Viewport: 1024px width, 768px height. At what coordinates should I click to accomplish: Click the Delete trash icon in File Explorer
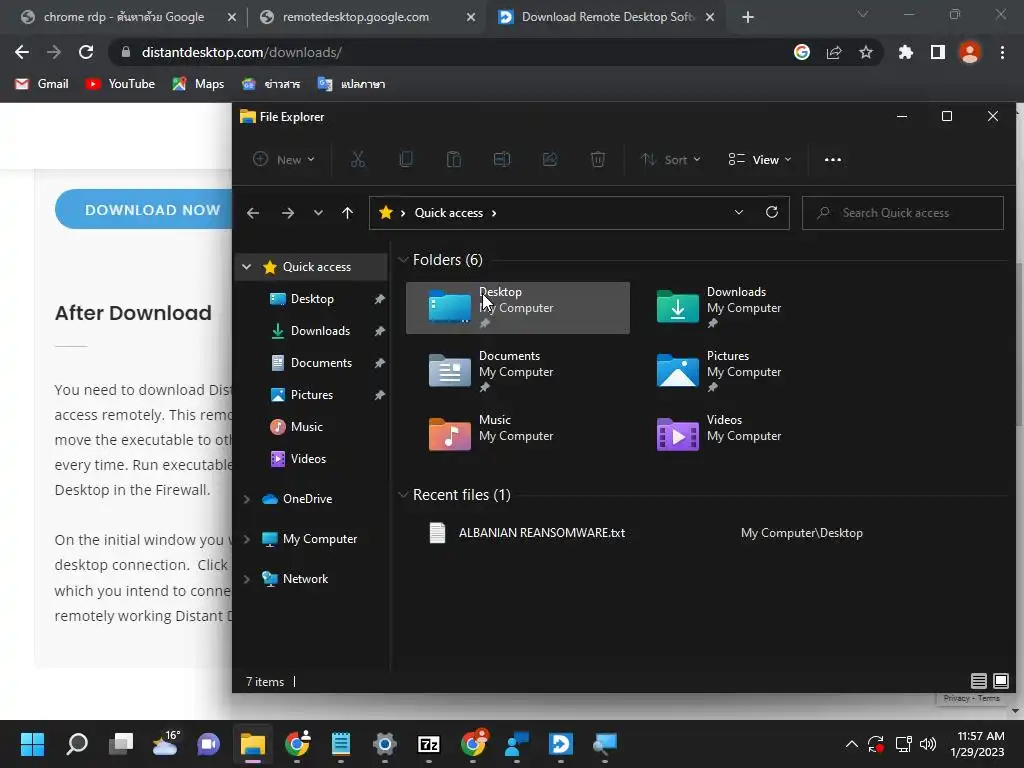click(598, 159)
